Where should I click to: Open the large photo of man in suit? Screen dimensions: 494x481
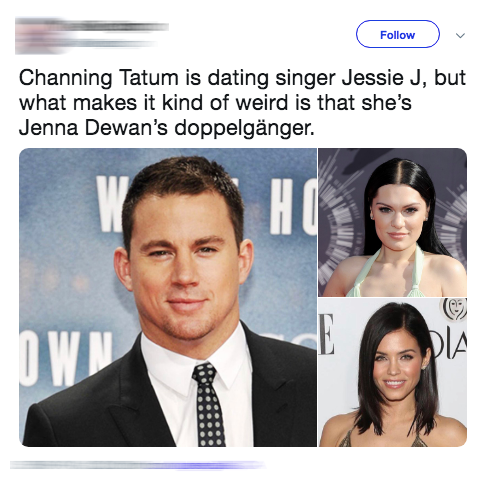(x=168, y=297)
